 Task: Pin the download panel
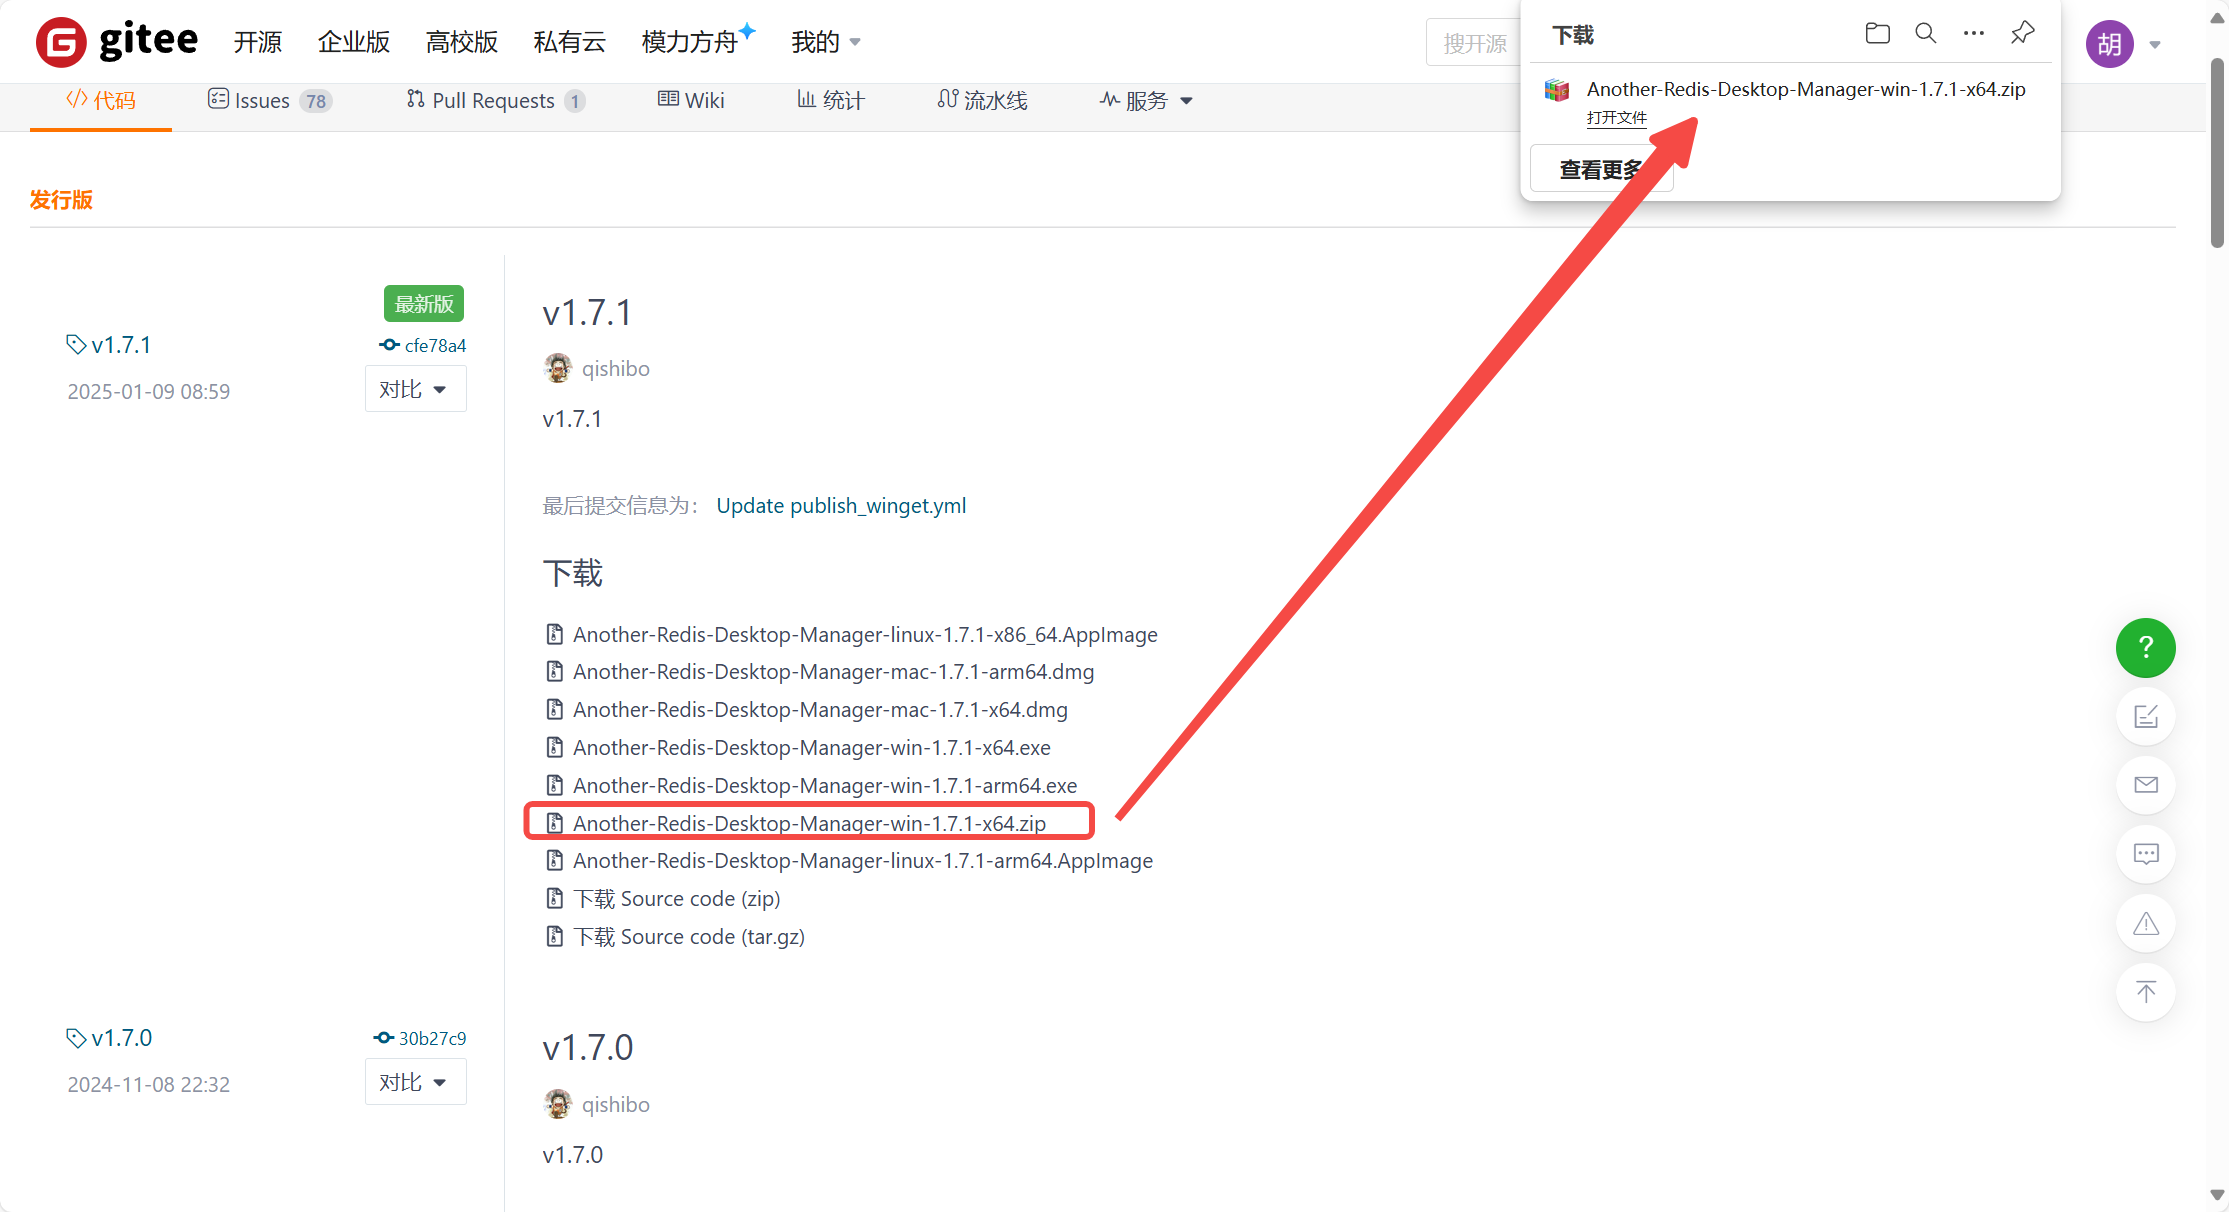pos(2022,33)
